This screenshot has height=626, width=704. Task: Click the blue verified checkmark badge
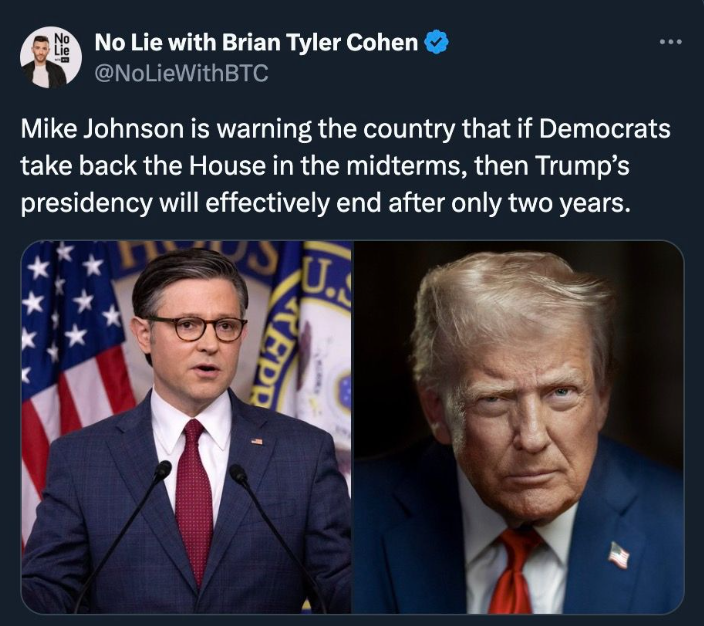coord(436,43)
